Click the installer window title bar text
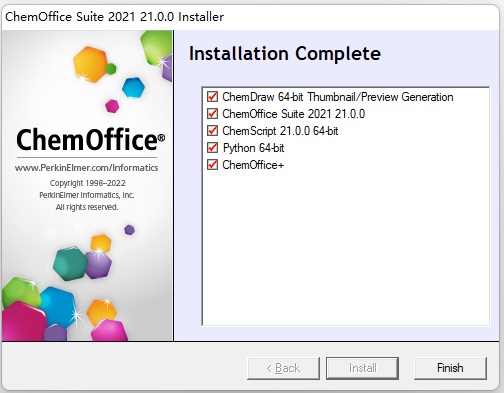The image size is (504, 393). pos(114,17)
